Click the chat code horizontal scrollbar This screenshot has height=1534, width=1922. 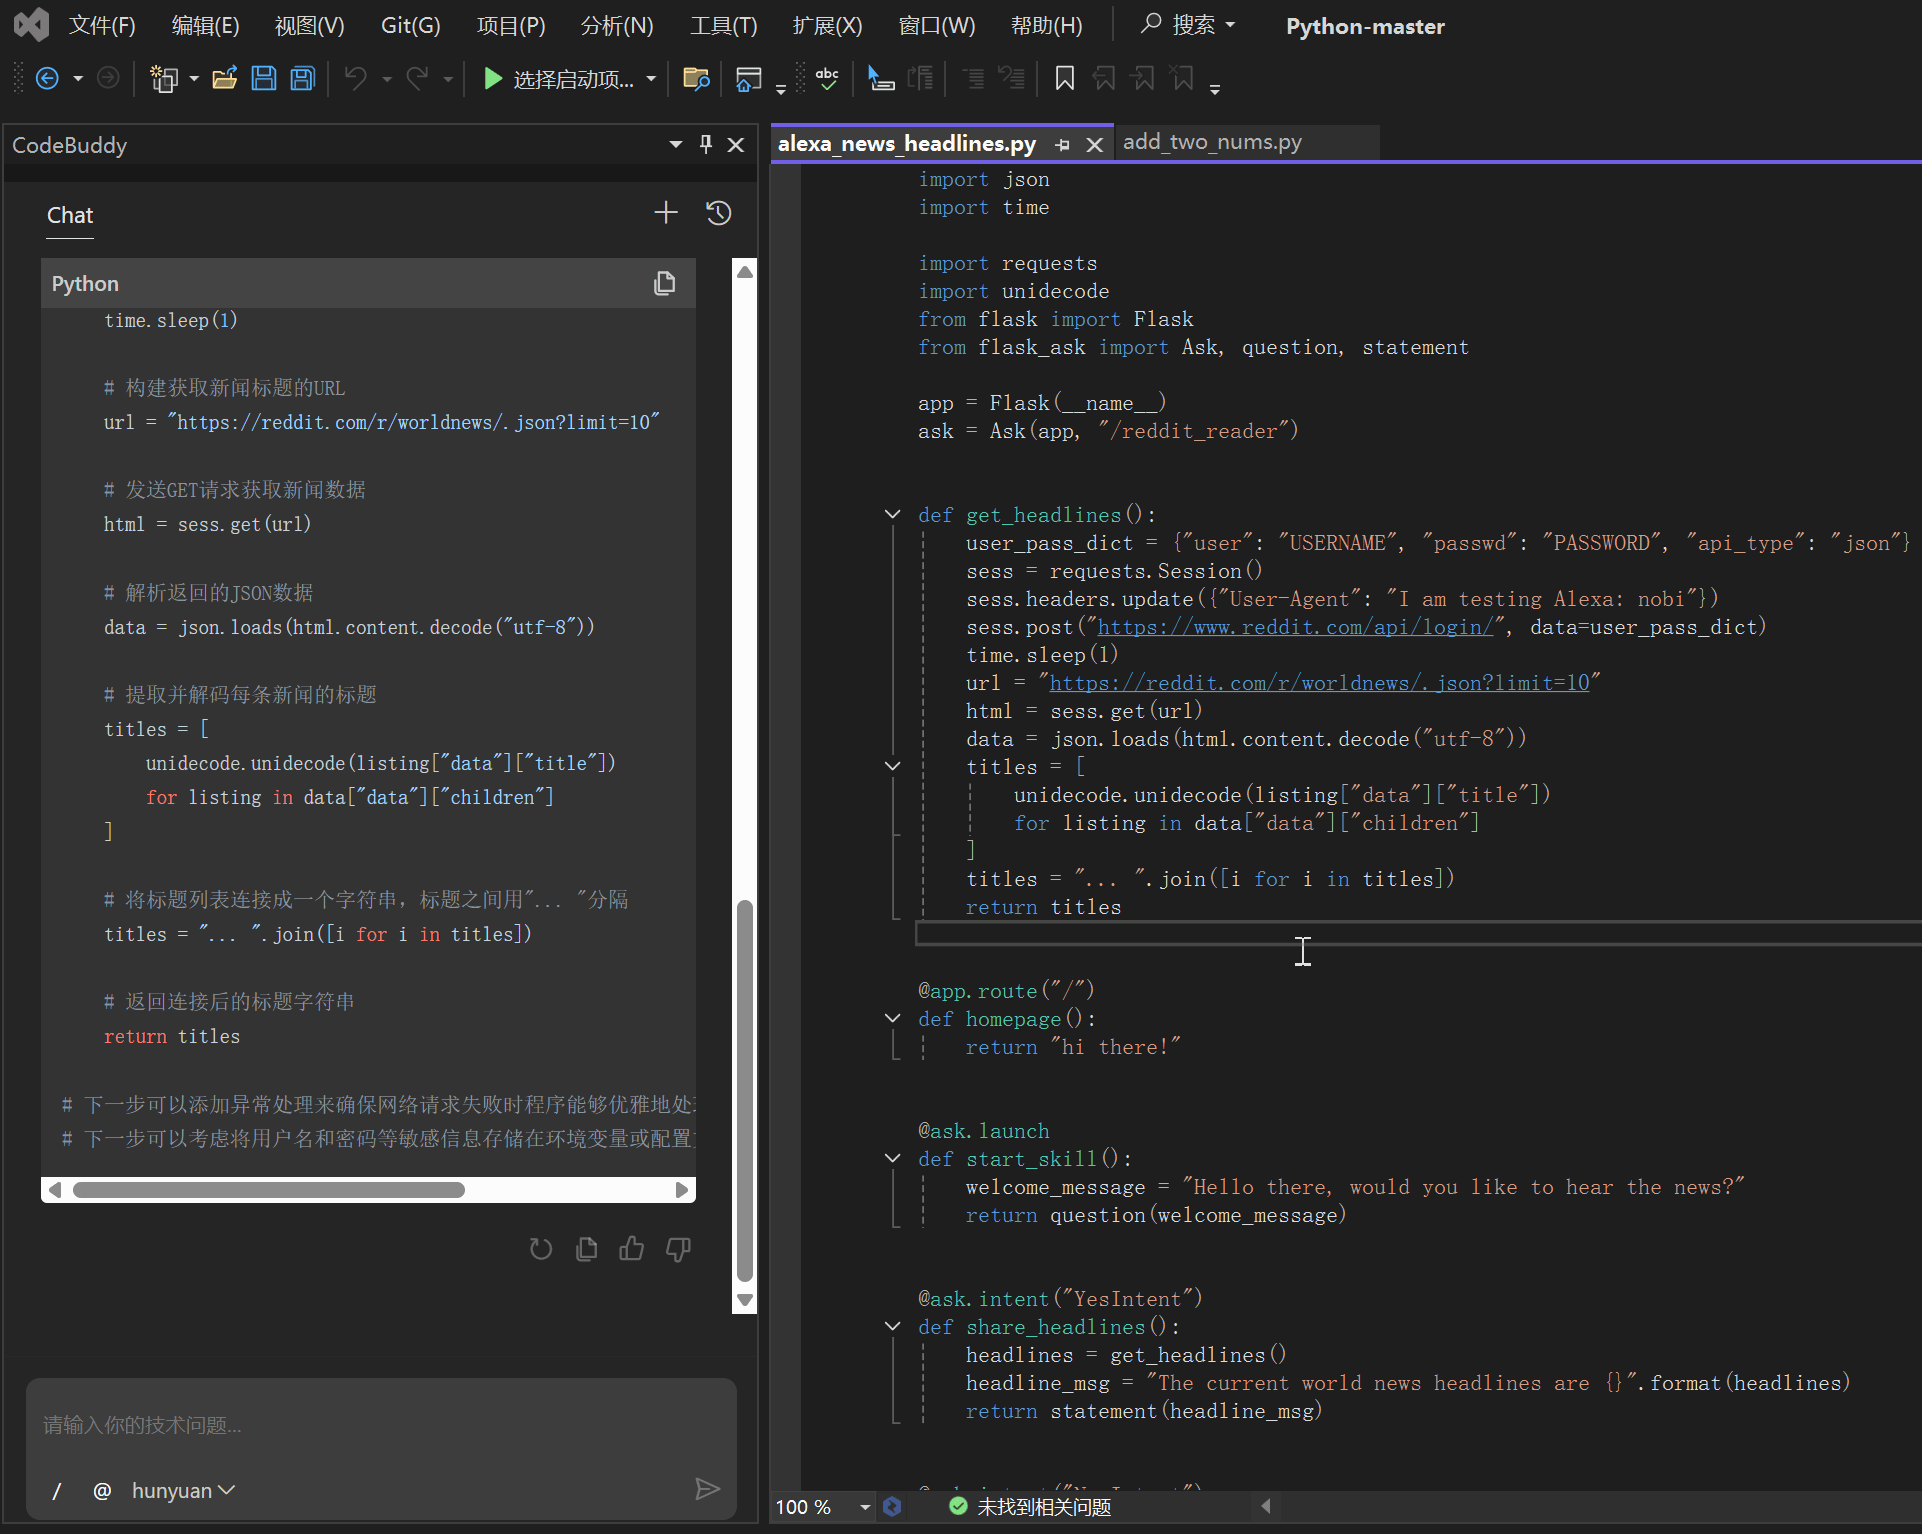point(268,1190)
